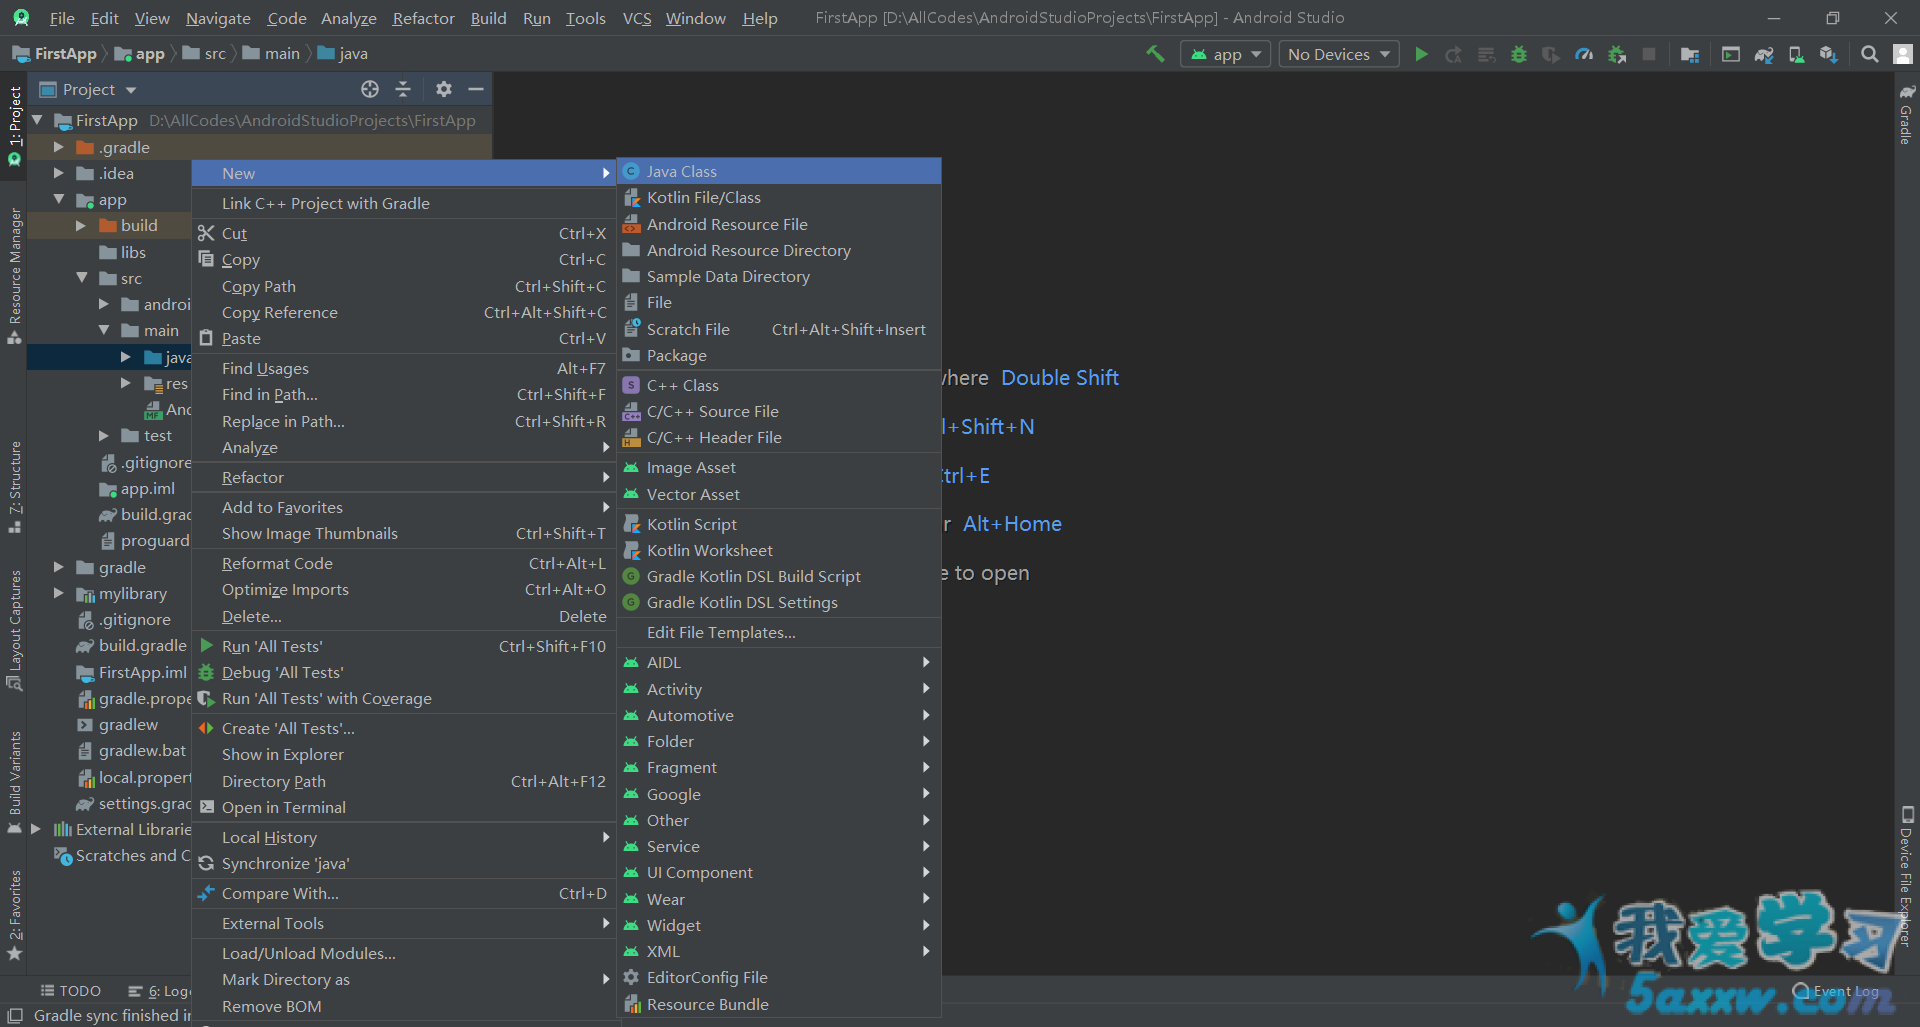Open the Build menu in menu bar

pos(488,18)
